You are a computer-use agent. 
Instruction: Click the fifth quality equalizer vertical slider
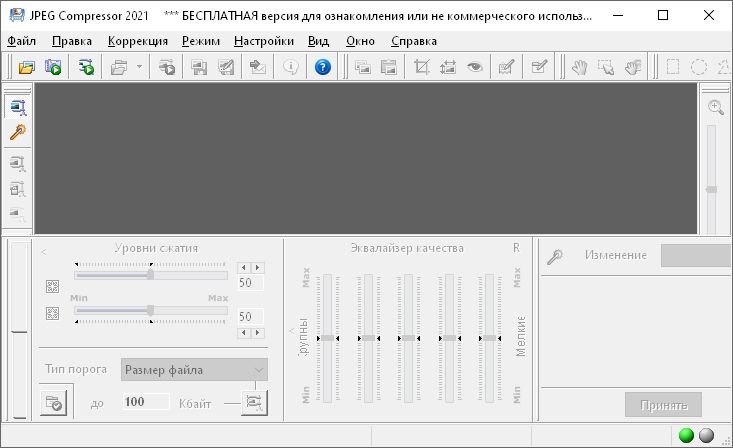coord(489,338)
